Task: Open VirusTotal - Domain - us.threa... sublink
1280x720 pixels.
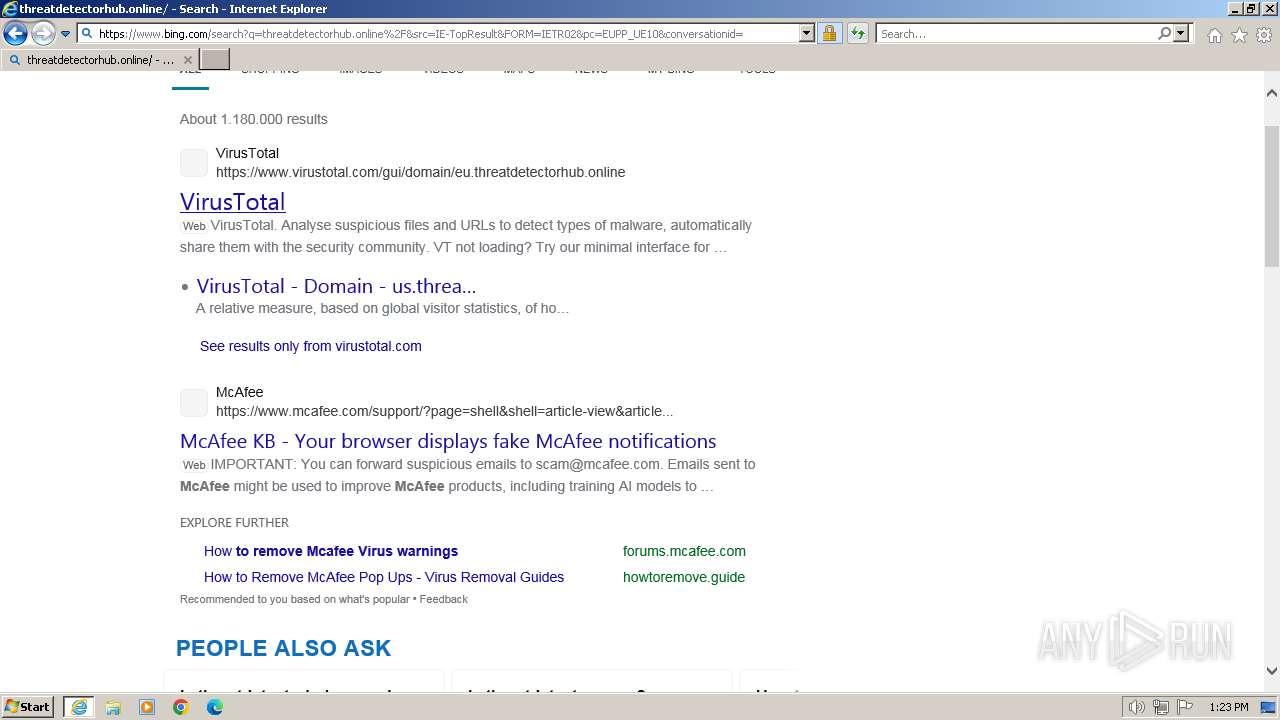Action: (x=336, y=286)
